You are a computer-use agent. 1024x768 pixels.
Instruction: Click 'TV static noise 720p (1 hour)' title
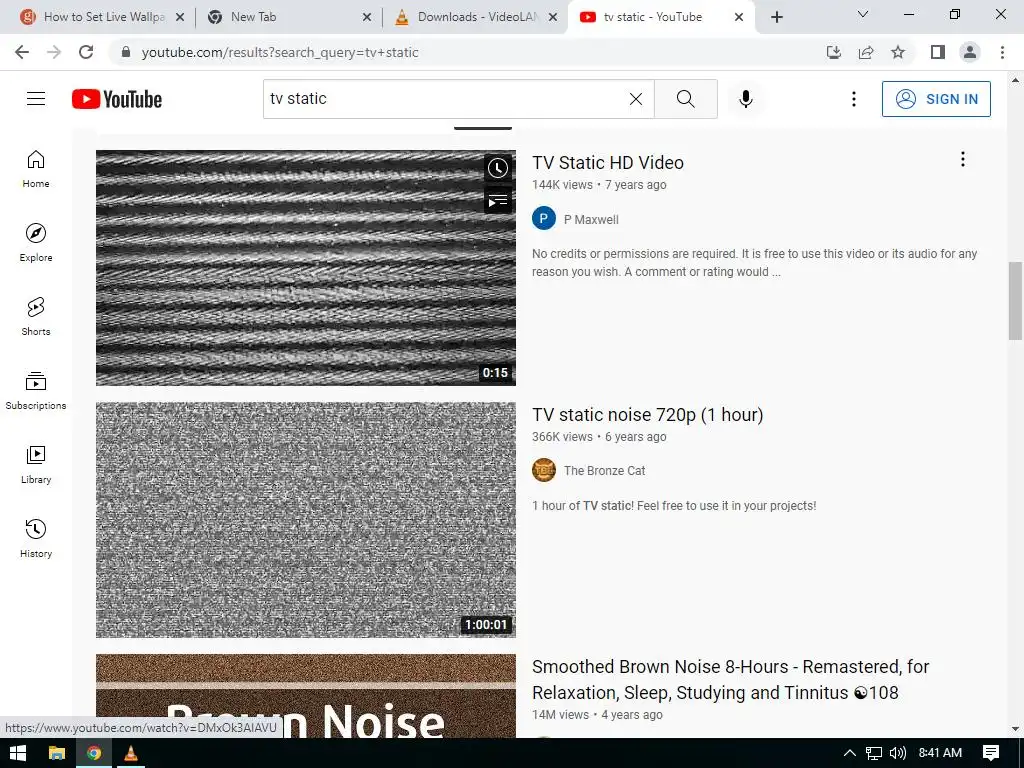(647, 415)
